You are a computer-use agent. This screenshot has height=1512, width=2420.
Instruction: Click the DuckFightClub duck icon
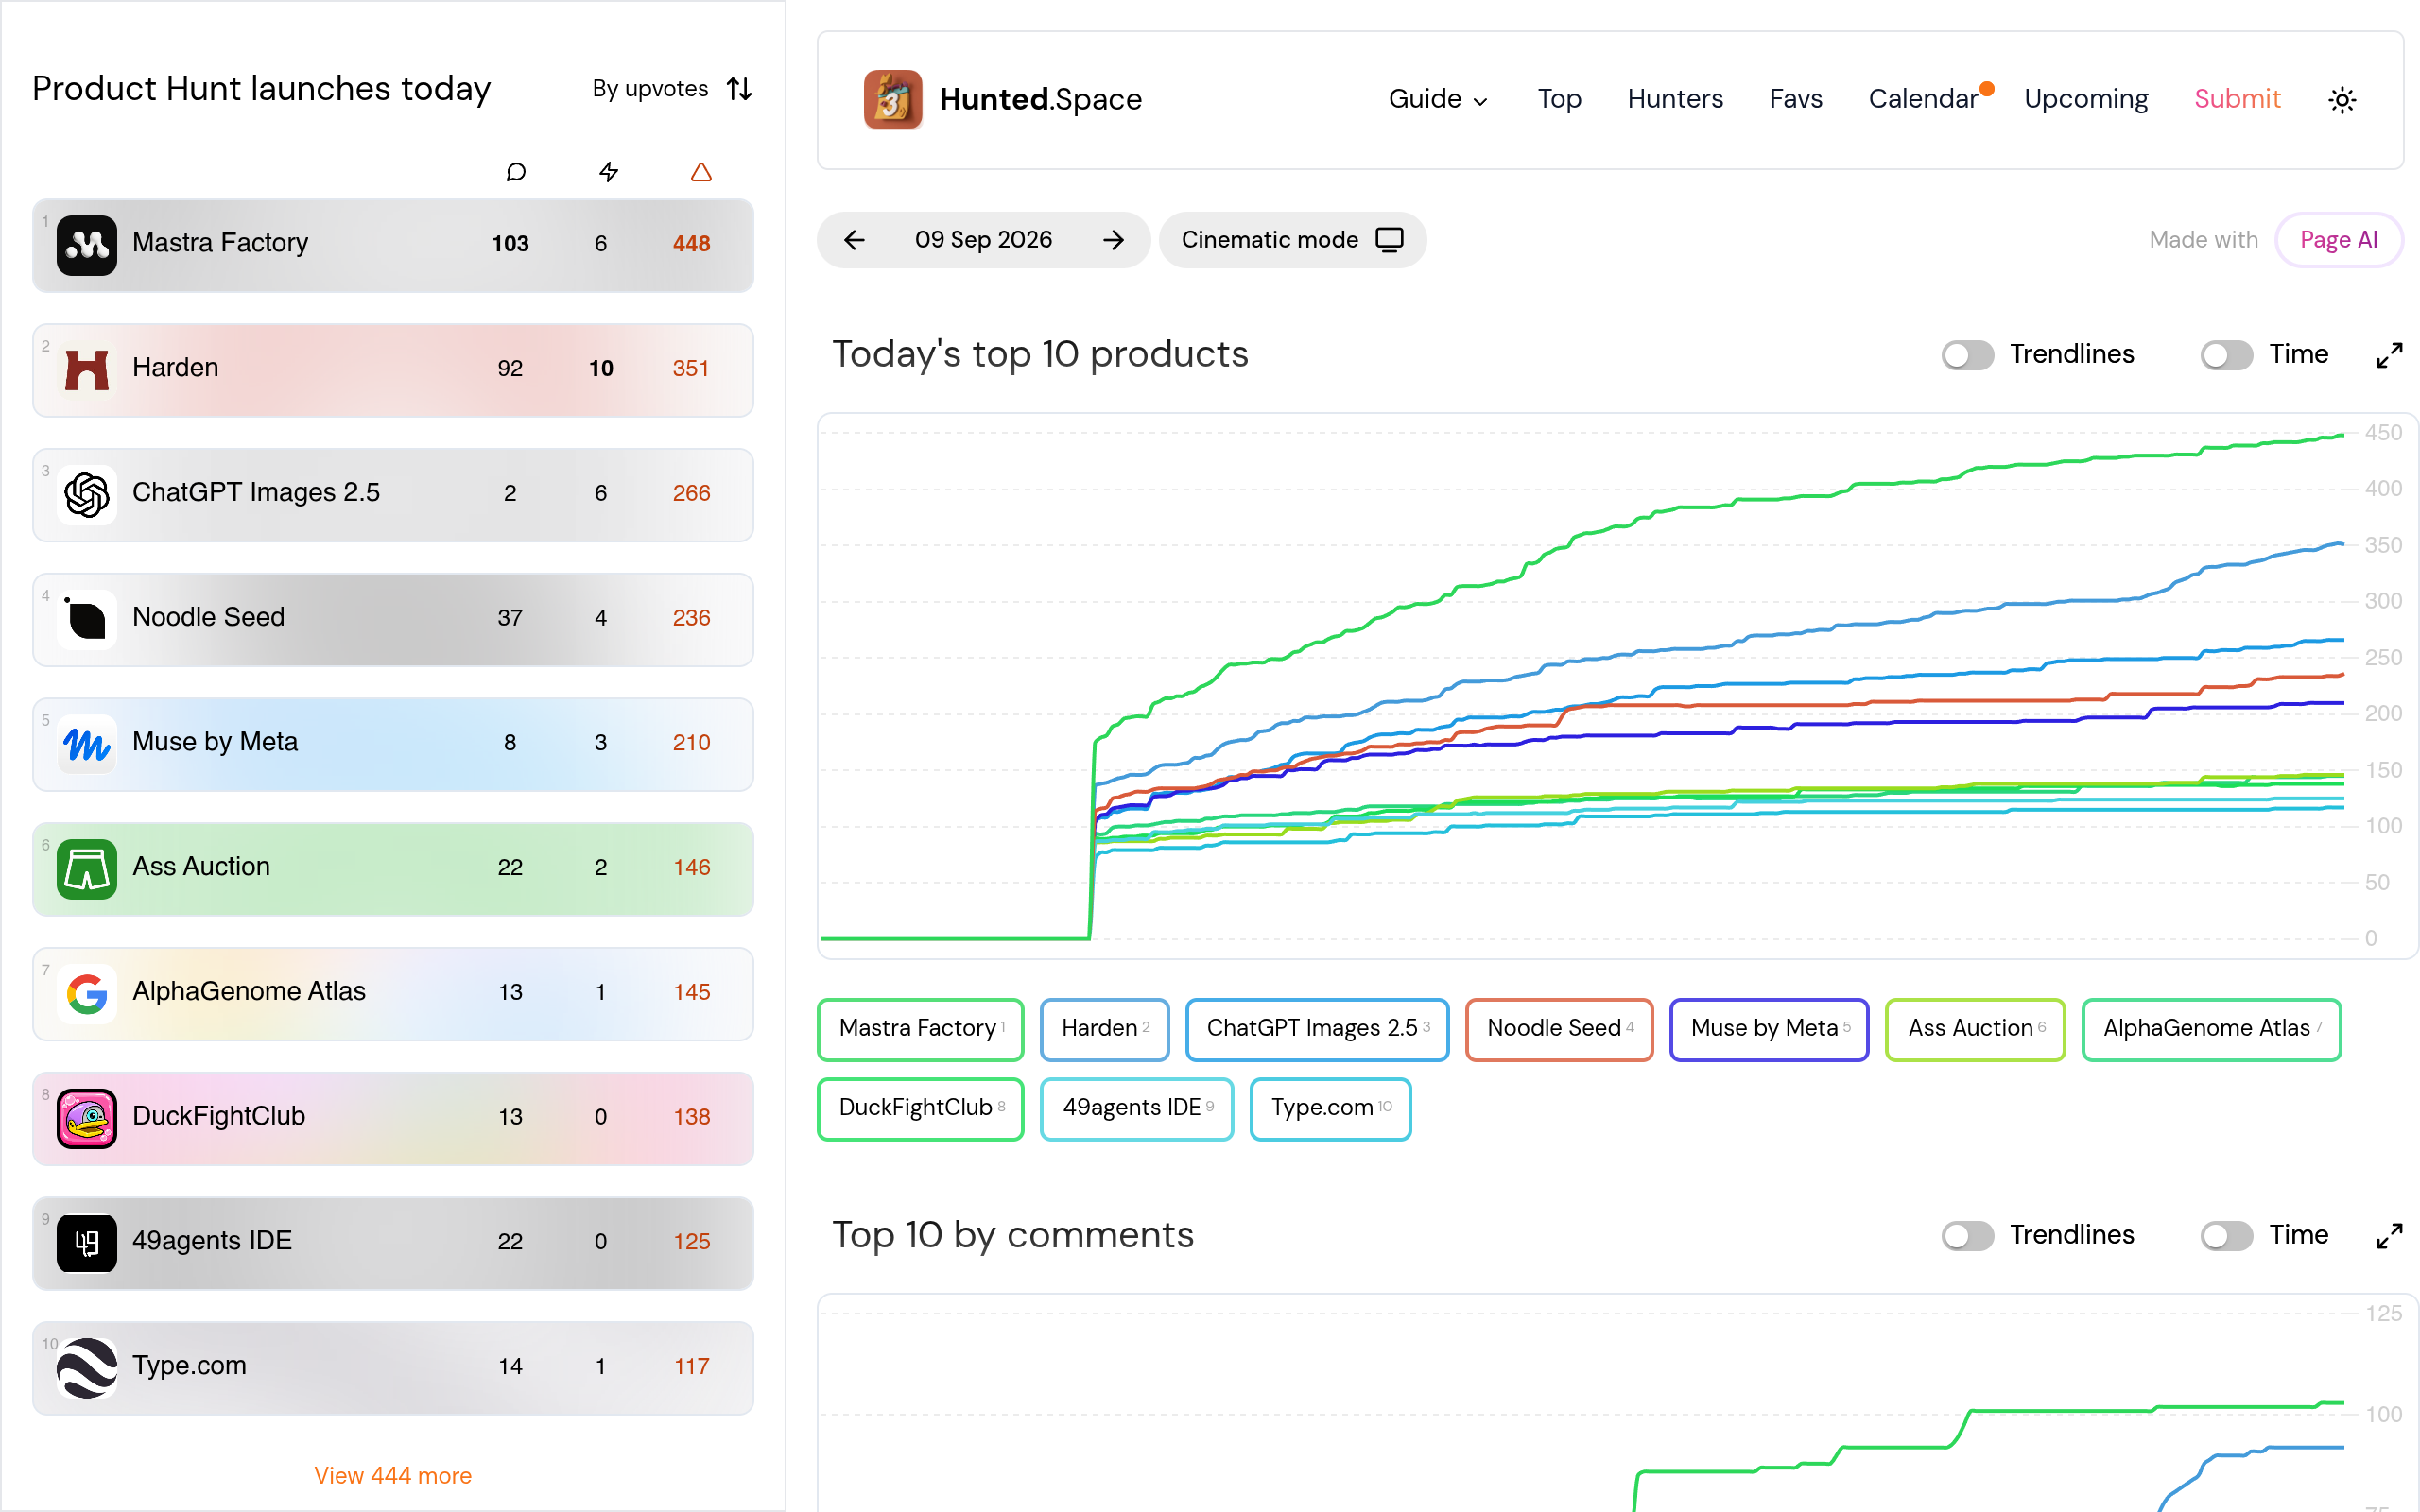(x=87, y=1118)
